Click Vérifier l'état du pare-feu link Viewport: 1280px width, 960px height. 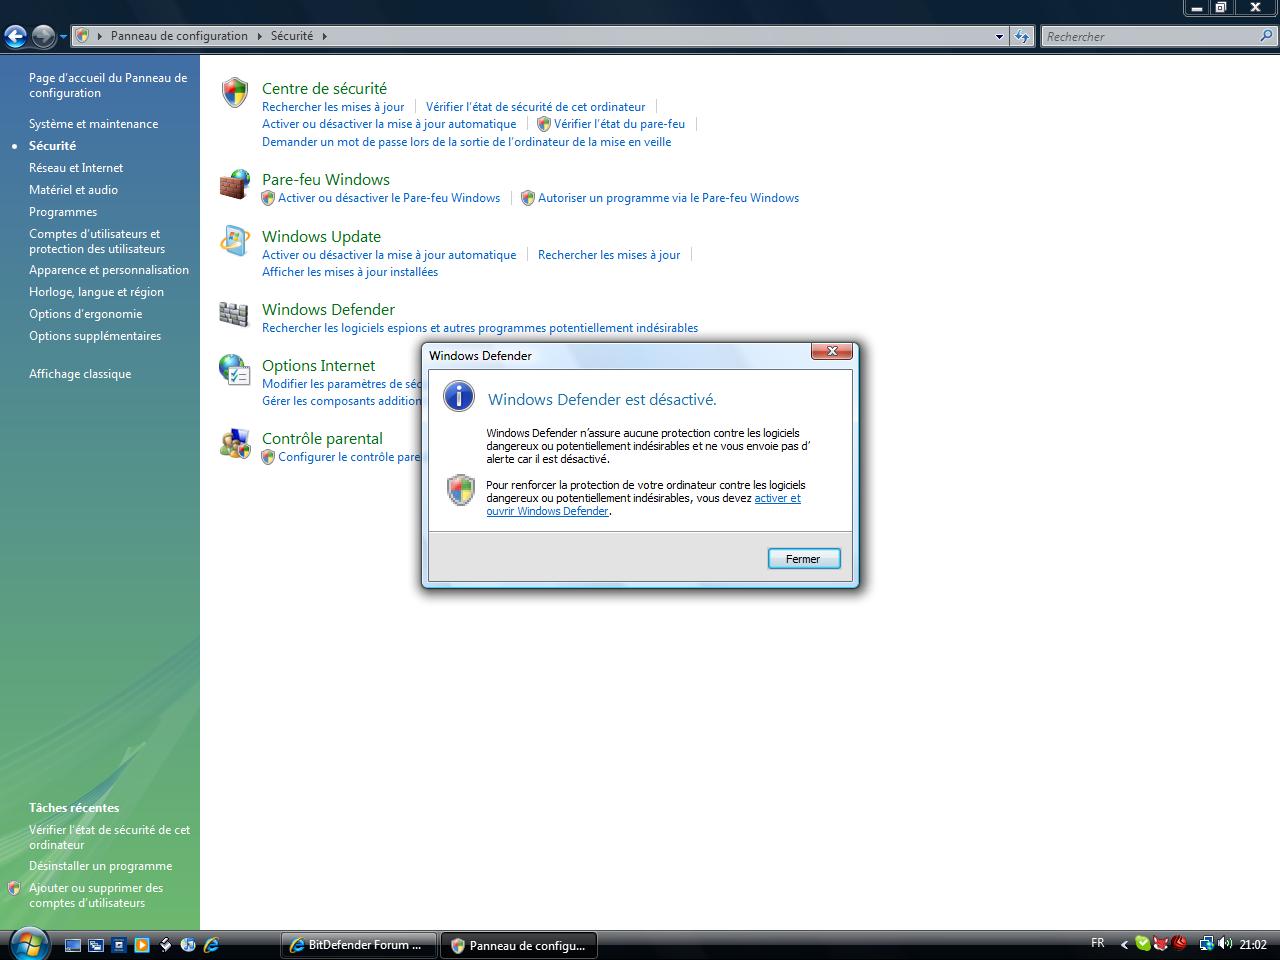click(619, 124)
